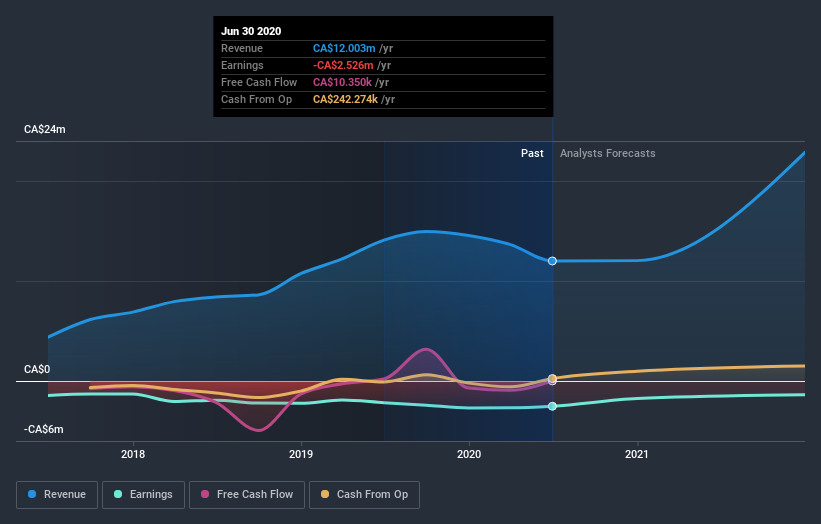The width and height of the screenshot is (821, 524).
Task: Click the Jun 30 2020 tooltip date
Action: tap(251, 31)
